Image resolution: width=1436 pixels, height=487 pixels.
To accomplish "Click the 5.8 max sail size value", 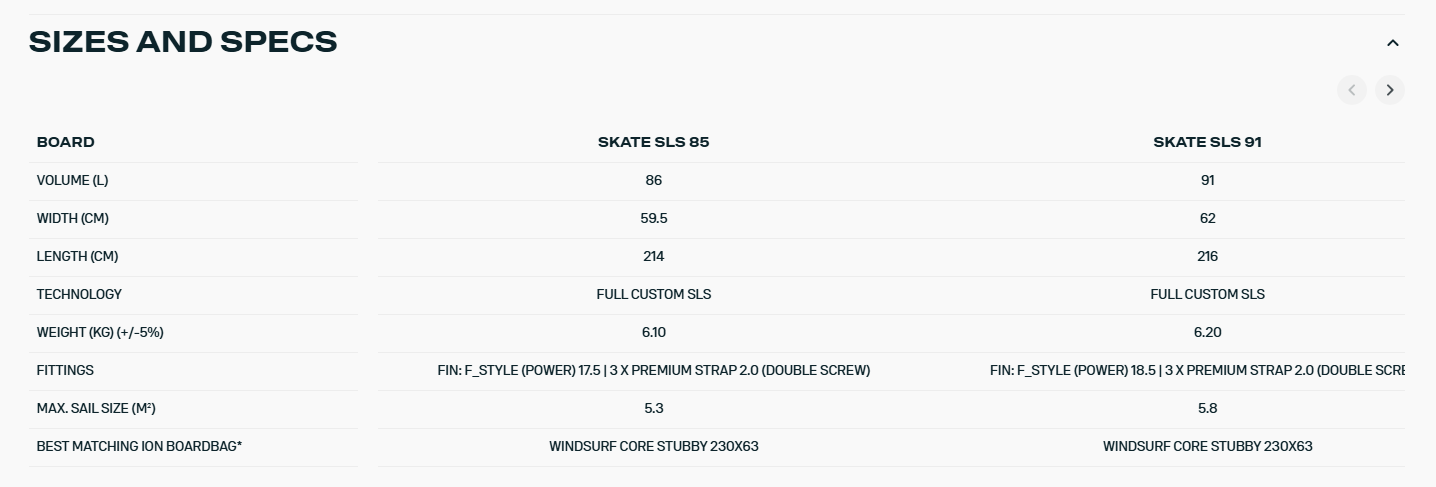I will coord(1207,408).
